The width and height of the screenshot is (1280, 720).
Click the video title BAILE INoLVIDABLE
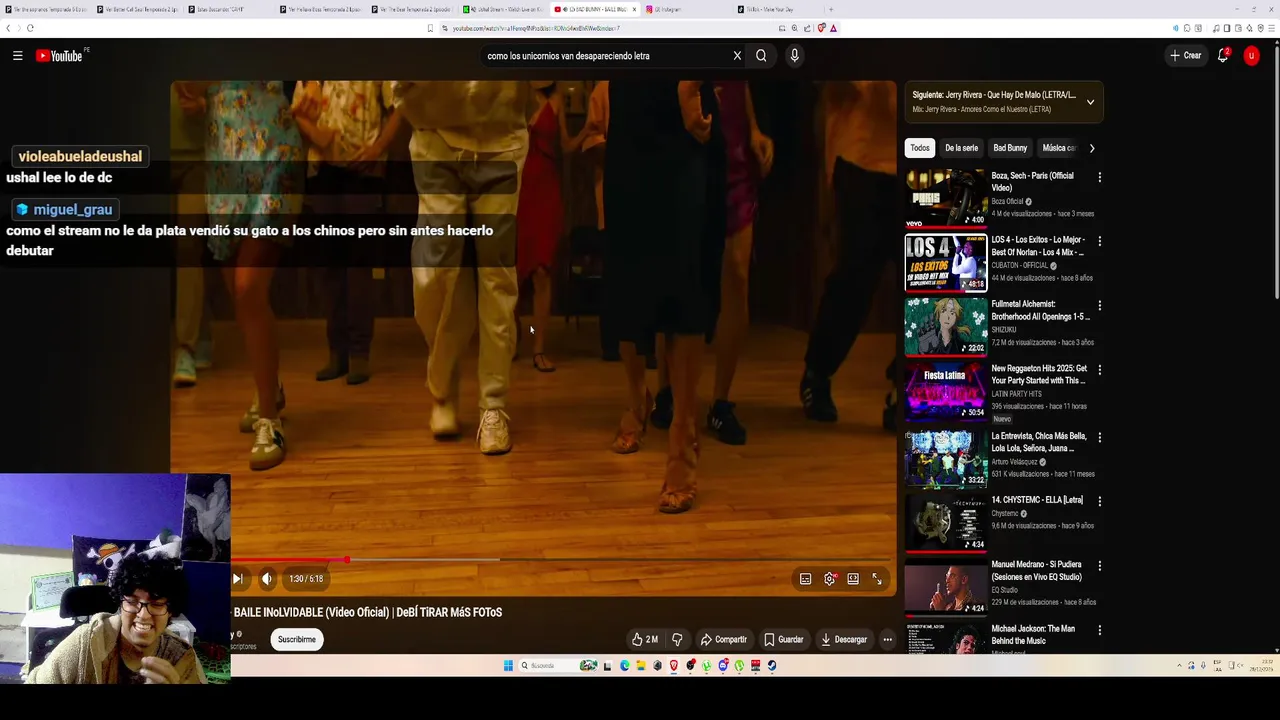(x=367, y=612)
